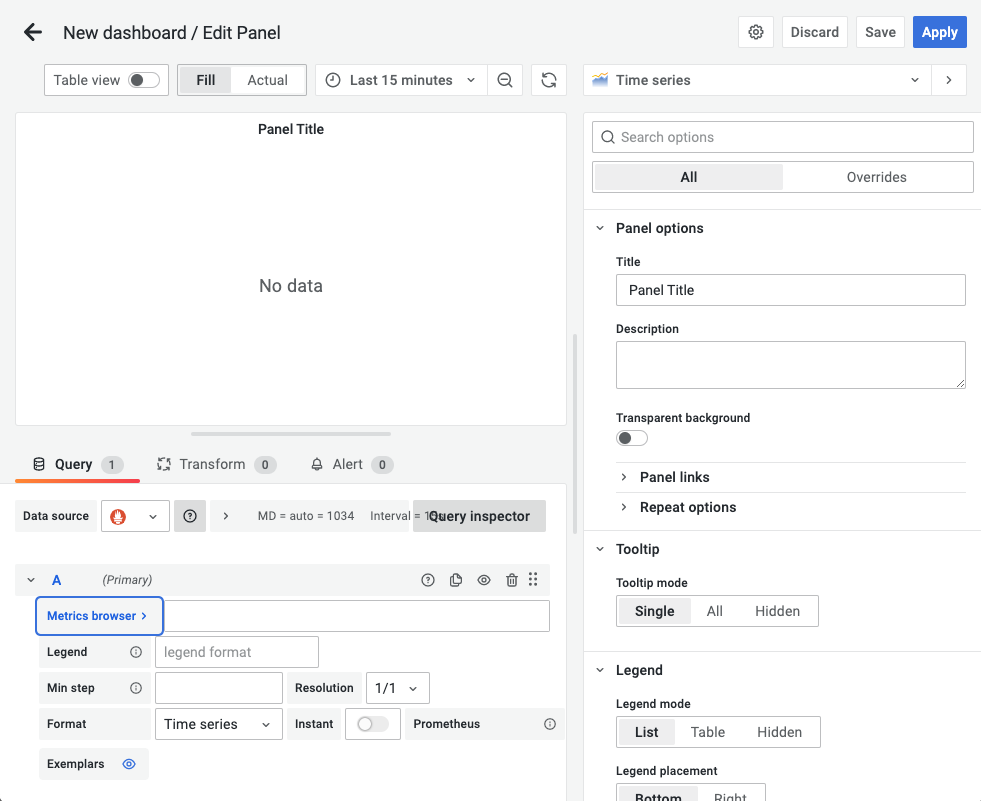Toggle the Instant query switch
Viewport: 981px width, 801px height.
373,724
